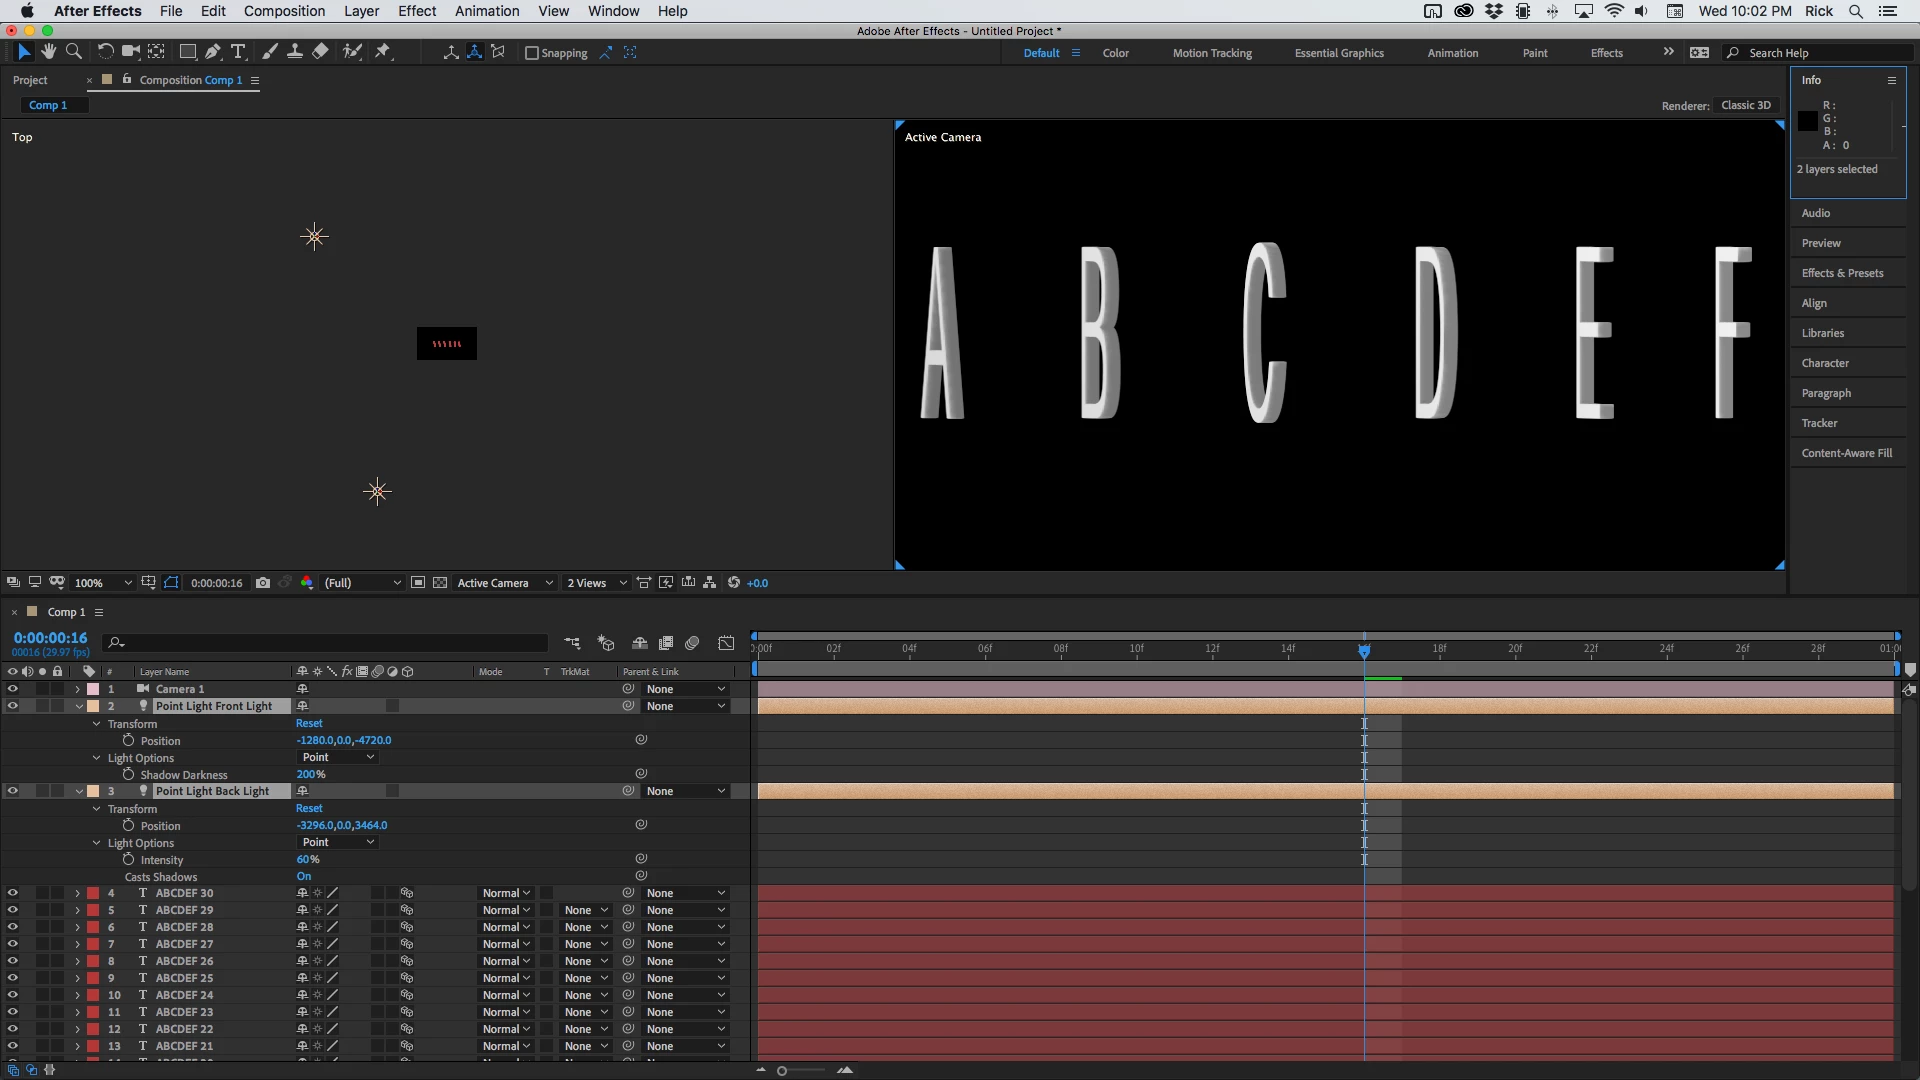
Task: Reset Point Light Front Light transform
Action: pyautogui.click(x=309, y=723)
